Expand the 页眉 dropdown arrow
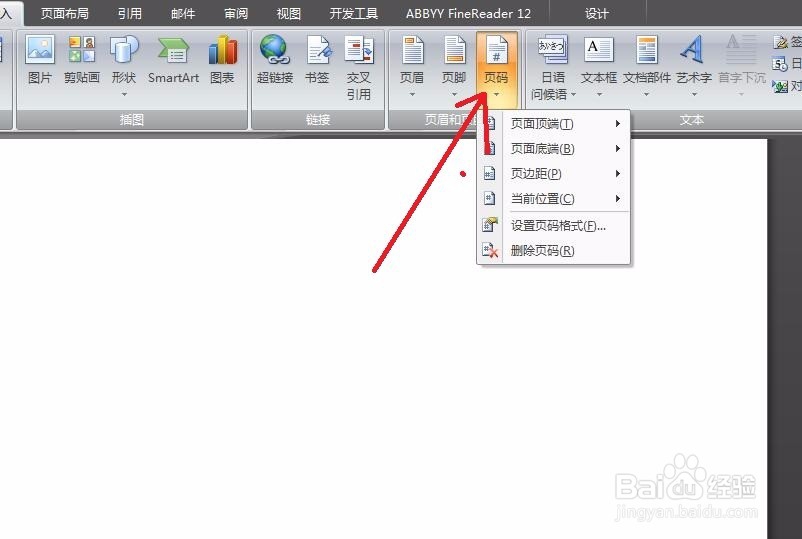 point(412,95)
